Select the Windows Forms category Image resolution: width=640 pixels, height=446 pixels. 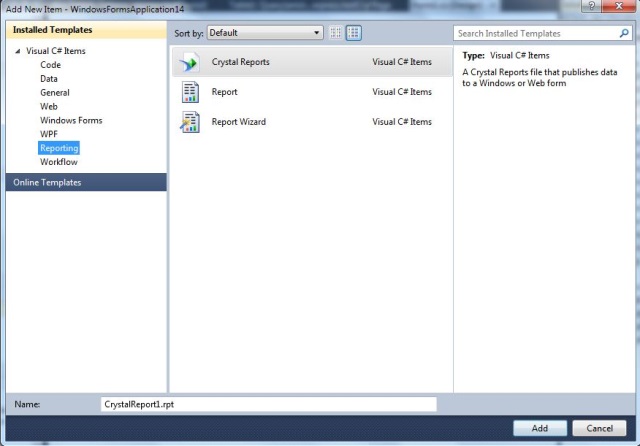[x=71, y=120]
